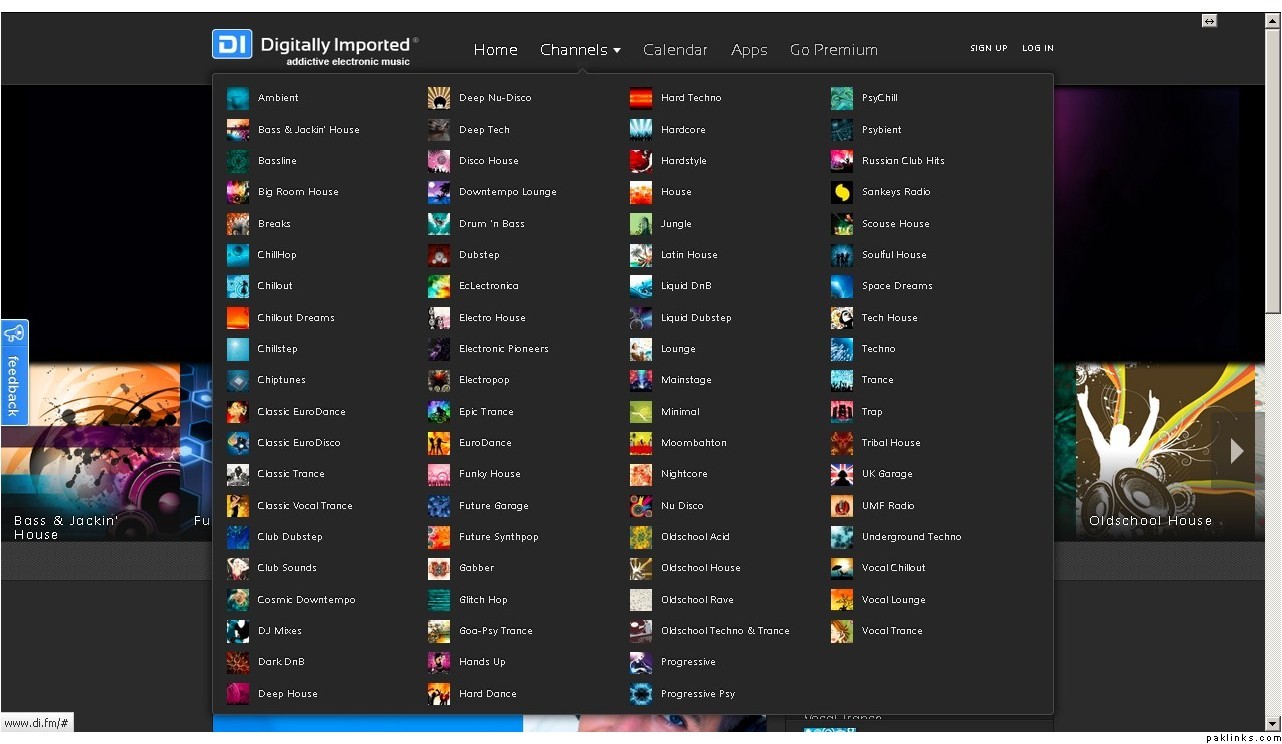Click the Tech House channel icon
This screenshot has height=744, width=1282.
[842, 318]
